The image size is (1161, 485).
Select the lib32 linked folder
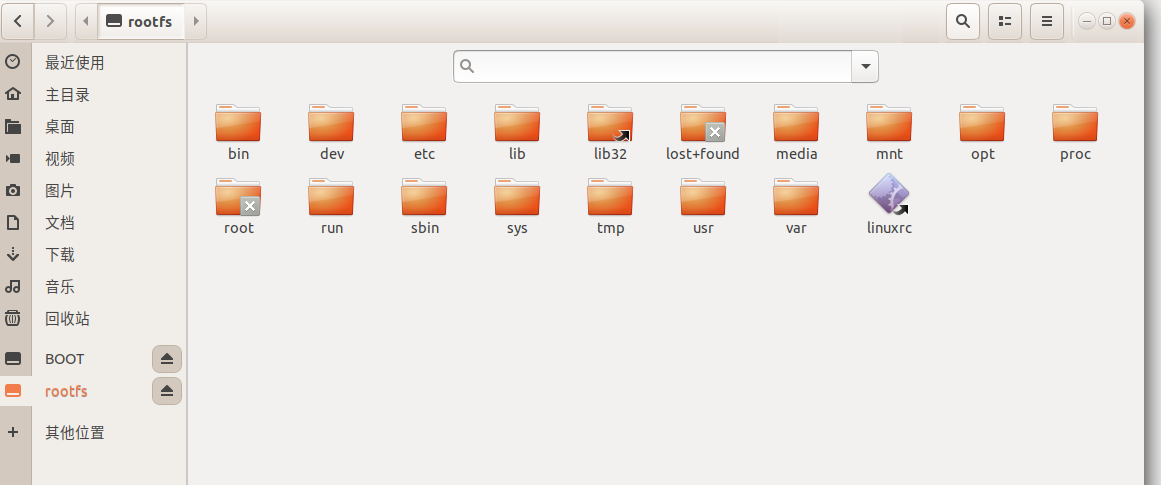pyautogui.click(x=609, y=124)
